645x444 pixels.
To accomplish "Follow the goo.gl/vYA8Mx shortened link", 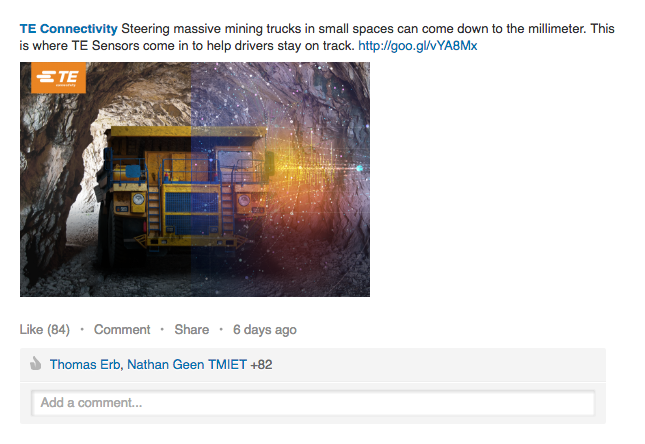I will 418,46.
